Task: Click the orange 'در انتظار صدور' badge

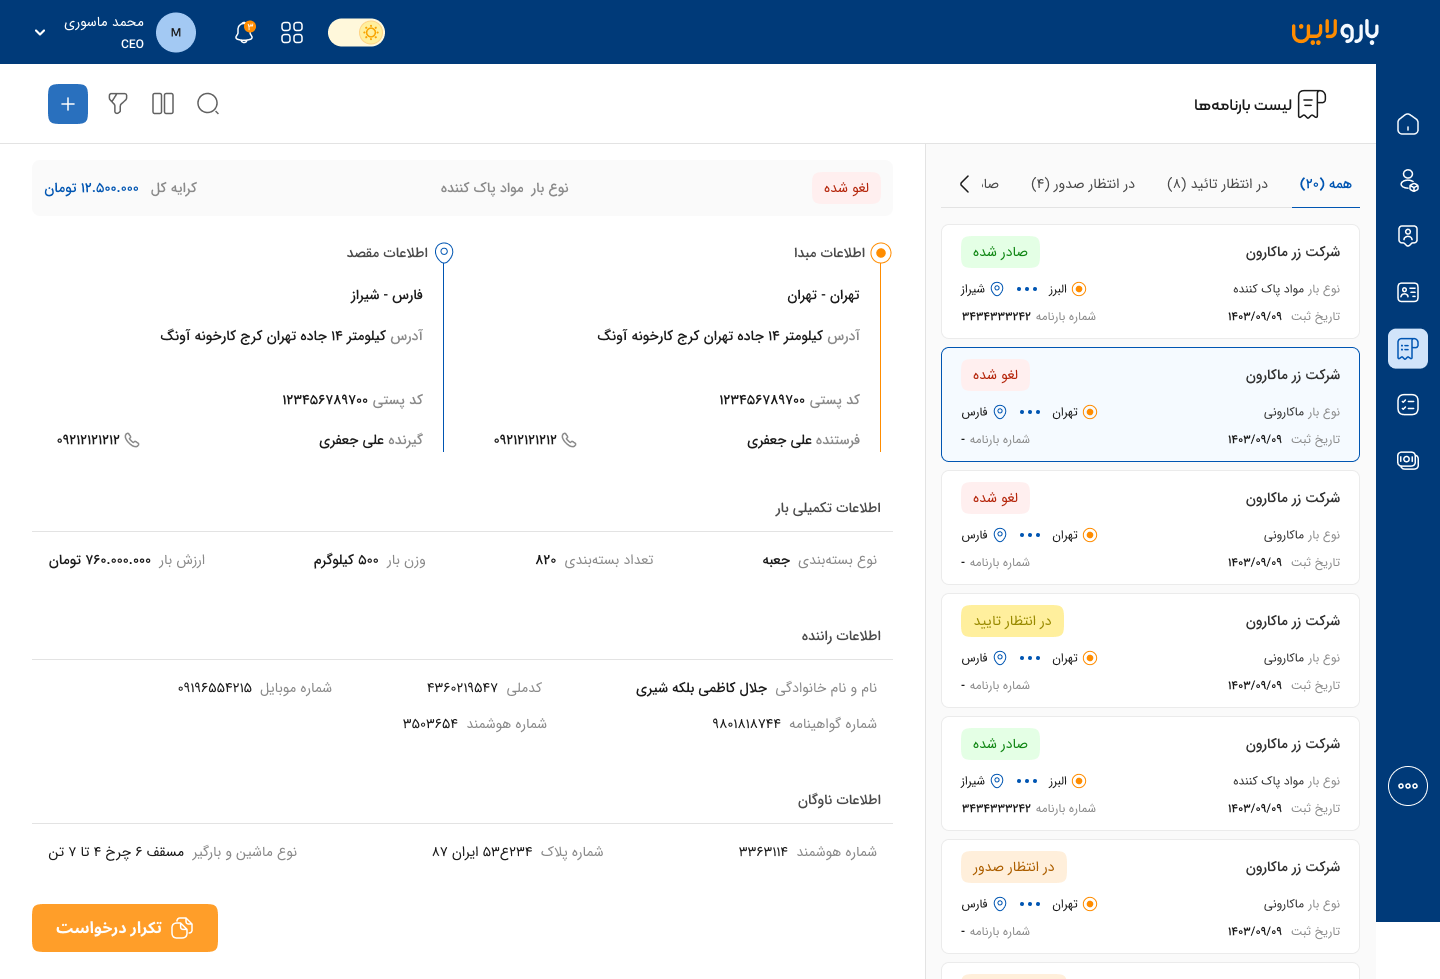Action: click(x=1014, y=867)
